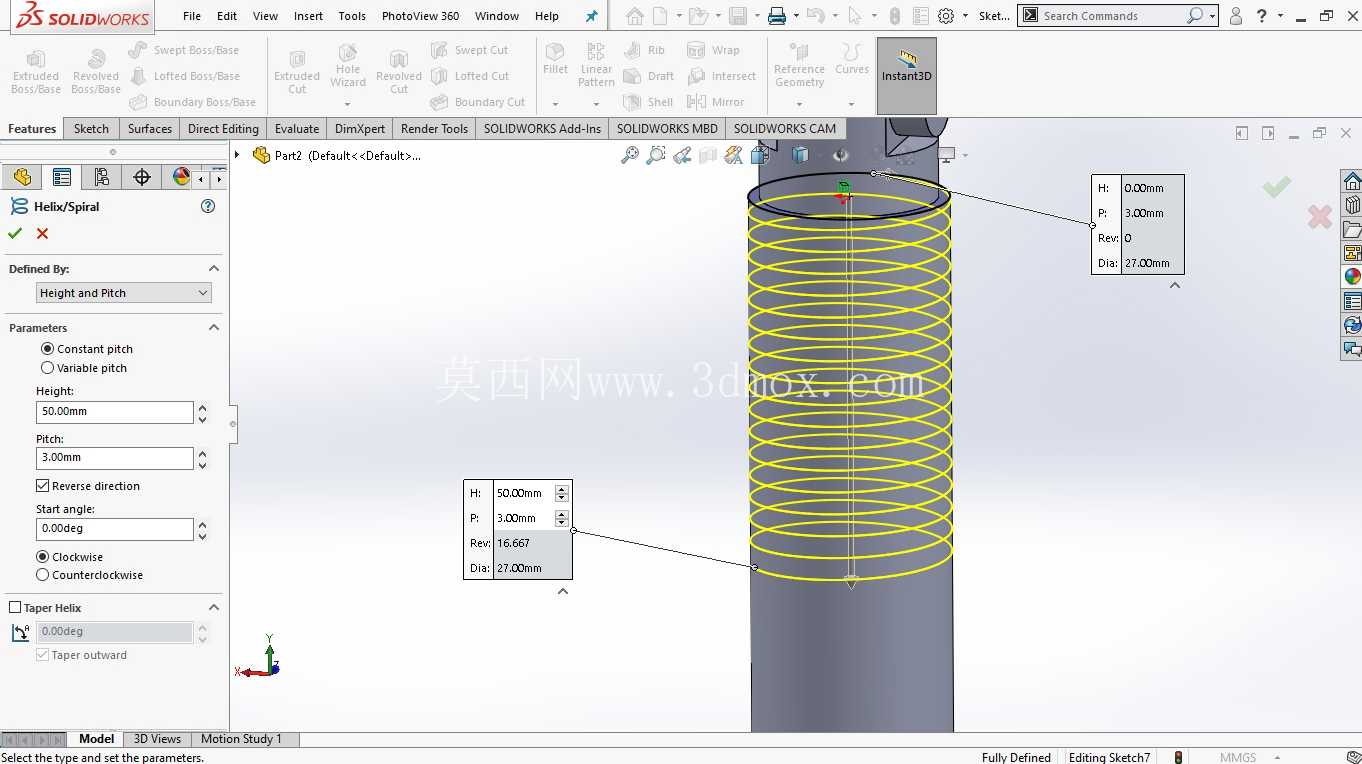
Task: Enable the Taper Helix checkbox
Action: (15, 608)
